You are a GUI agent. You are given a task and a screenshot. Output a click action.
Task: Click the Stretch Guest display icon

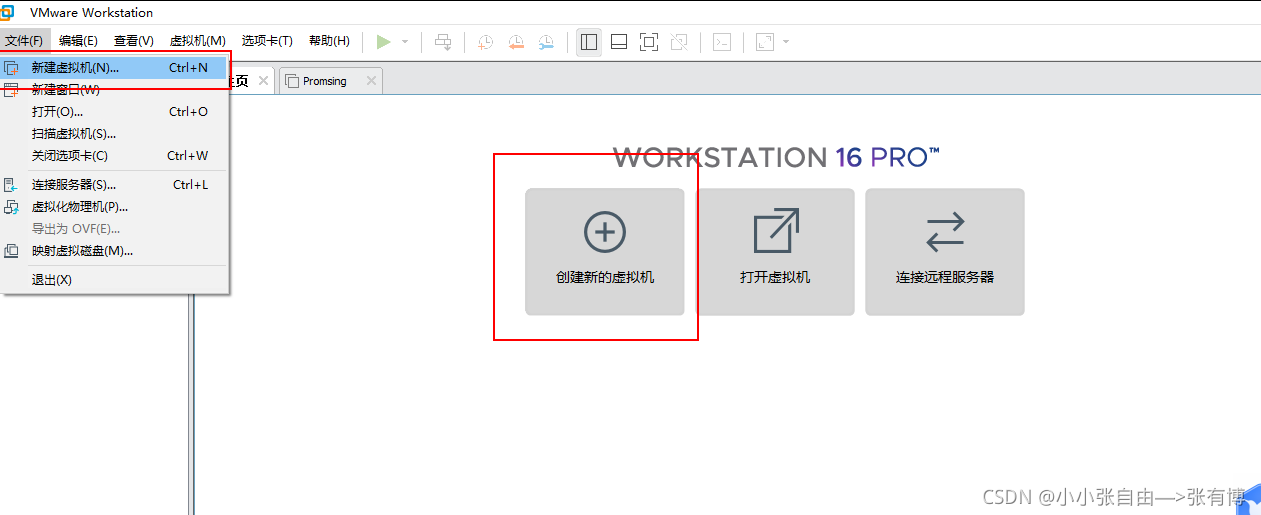tap(765, 42)
